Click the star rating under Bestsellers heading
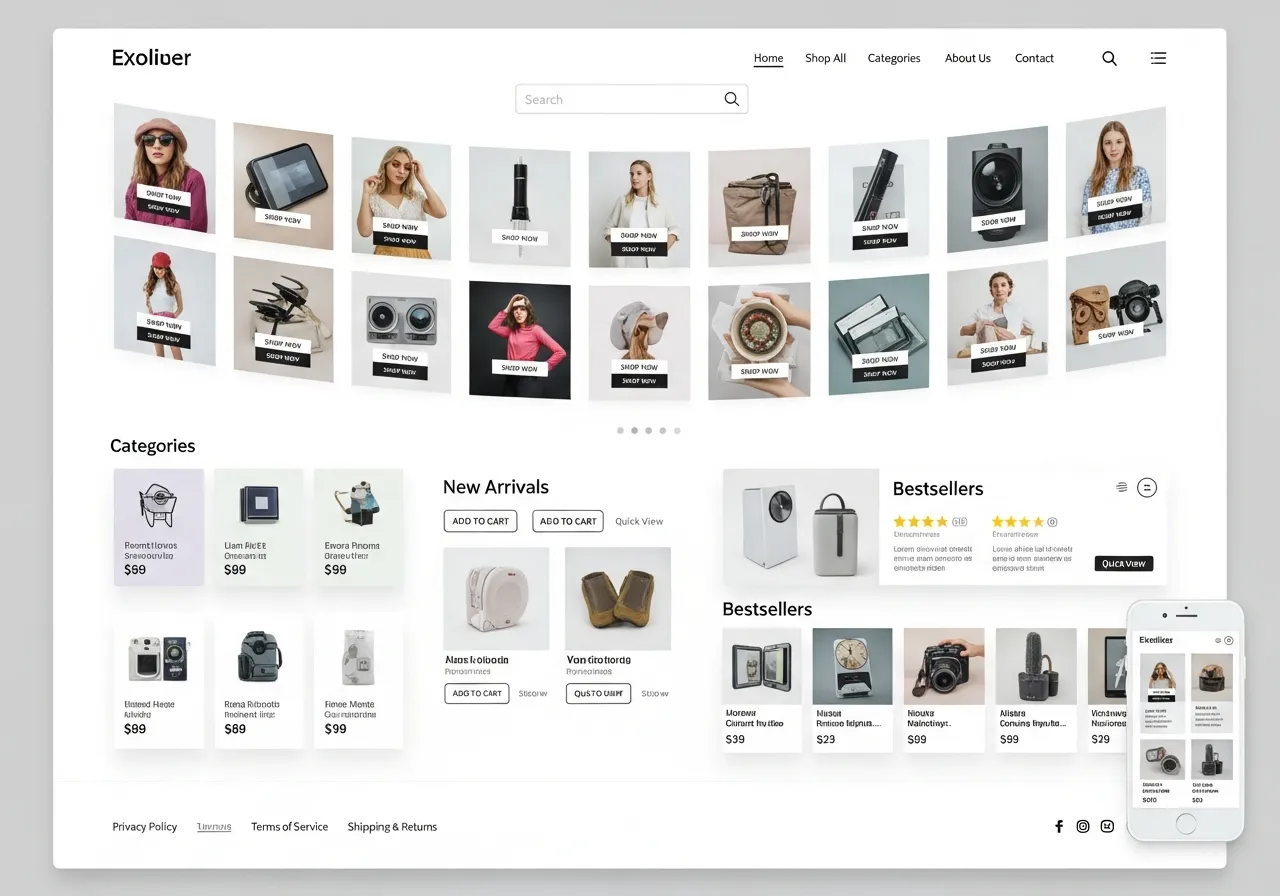The width and height of the screenshot is (1280, 896). [922, 521]
